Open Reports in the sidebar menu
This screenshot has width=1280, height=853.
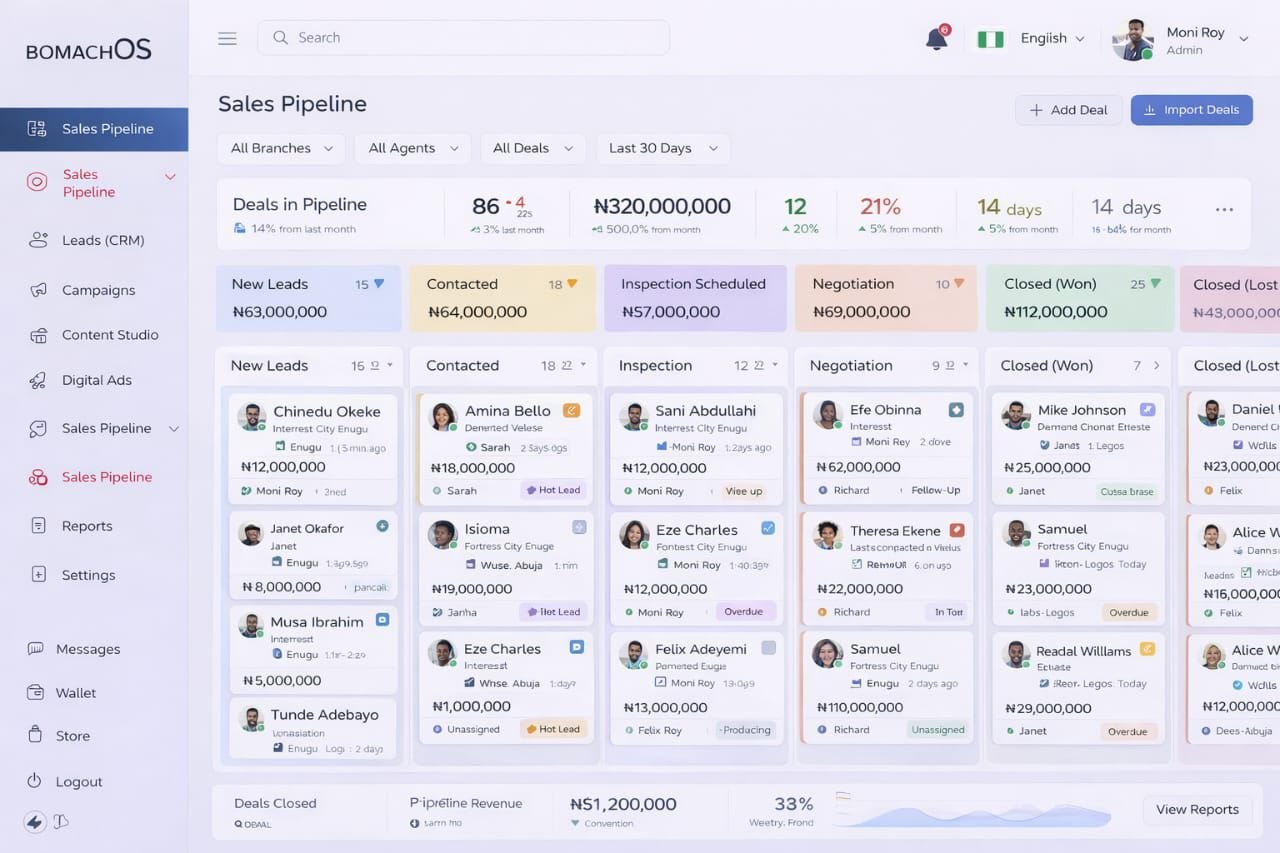[x=87, y=526]
